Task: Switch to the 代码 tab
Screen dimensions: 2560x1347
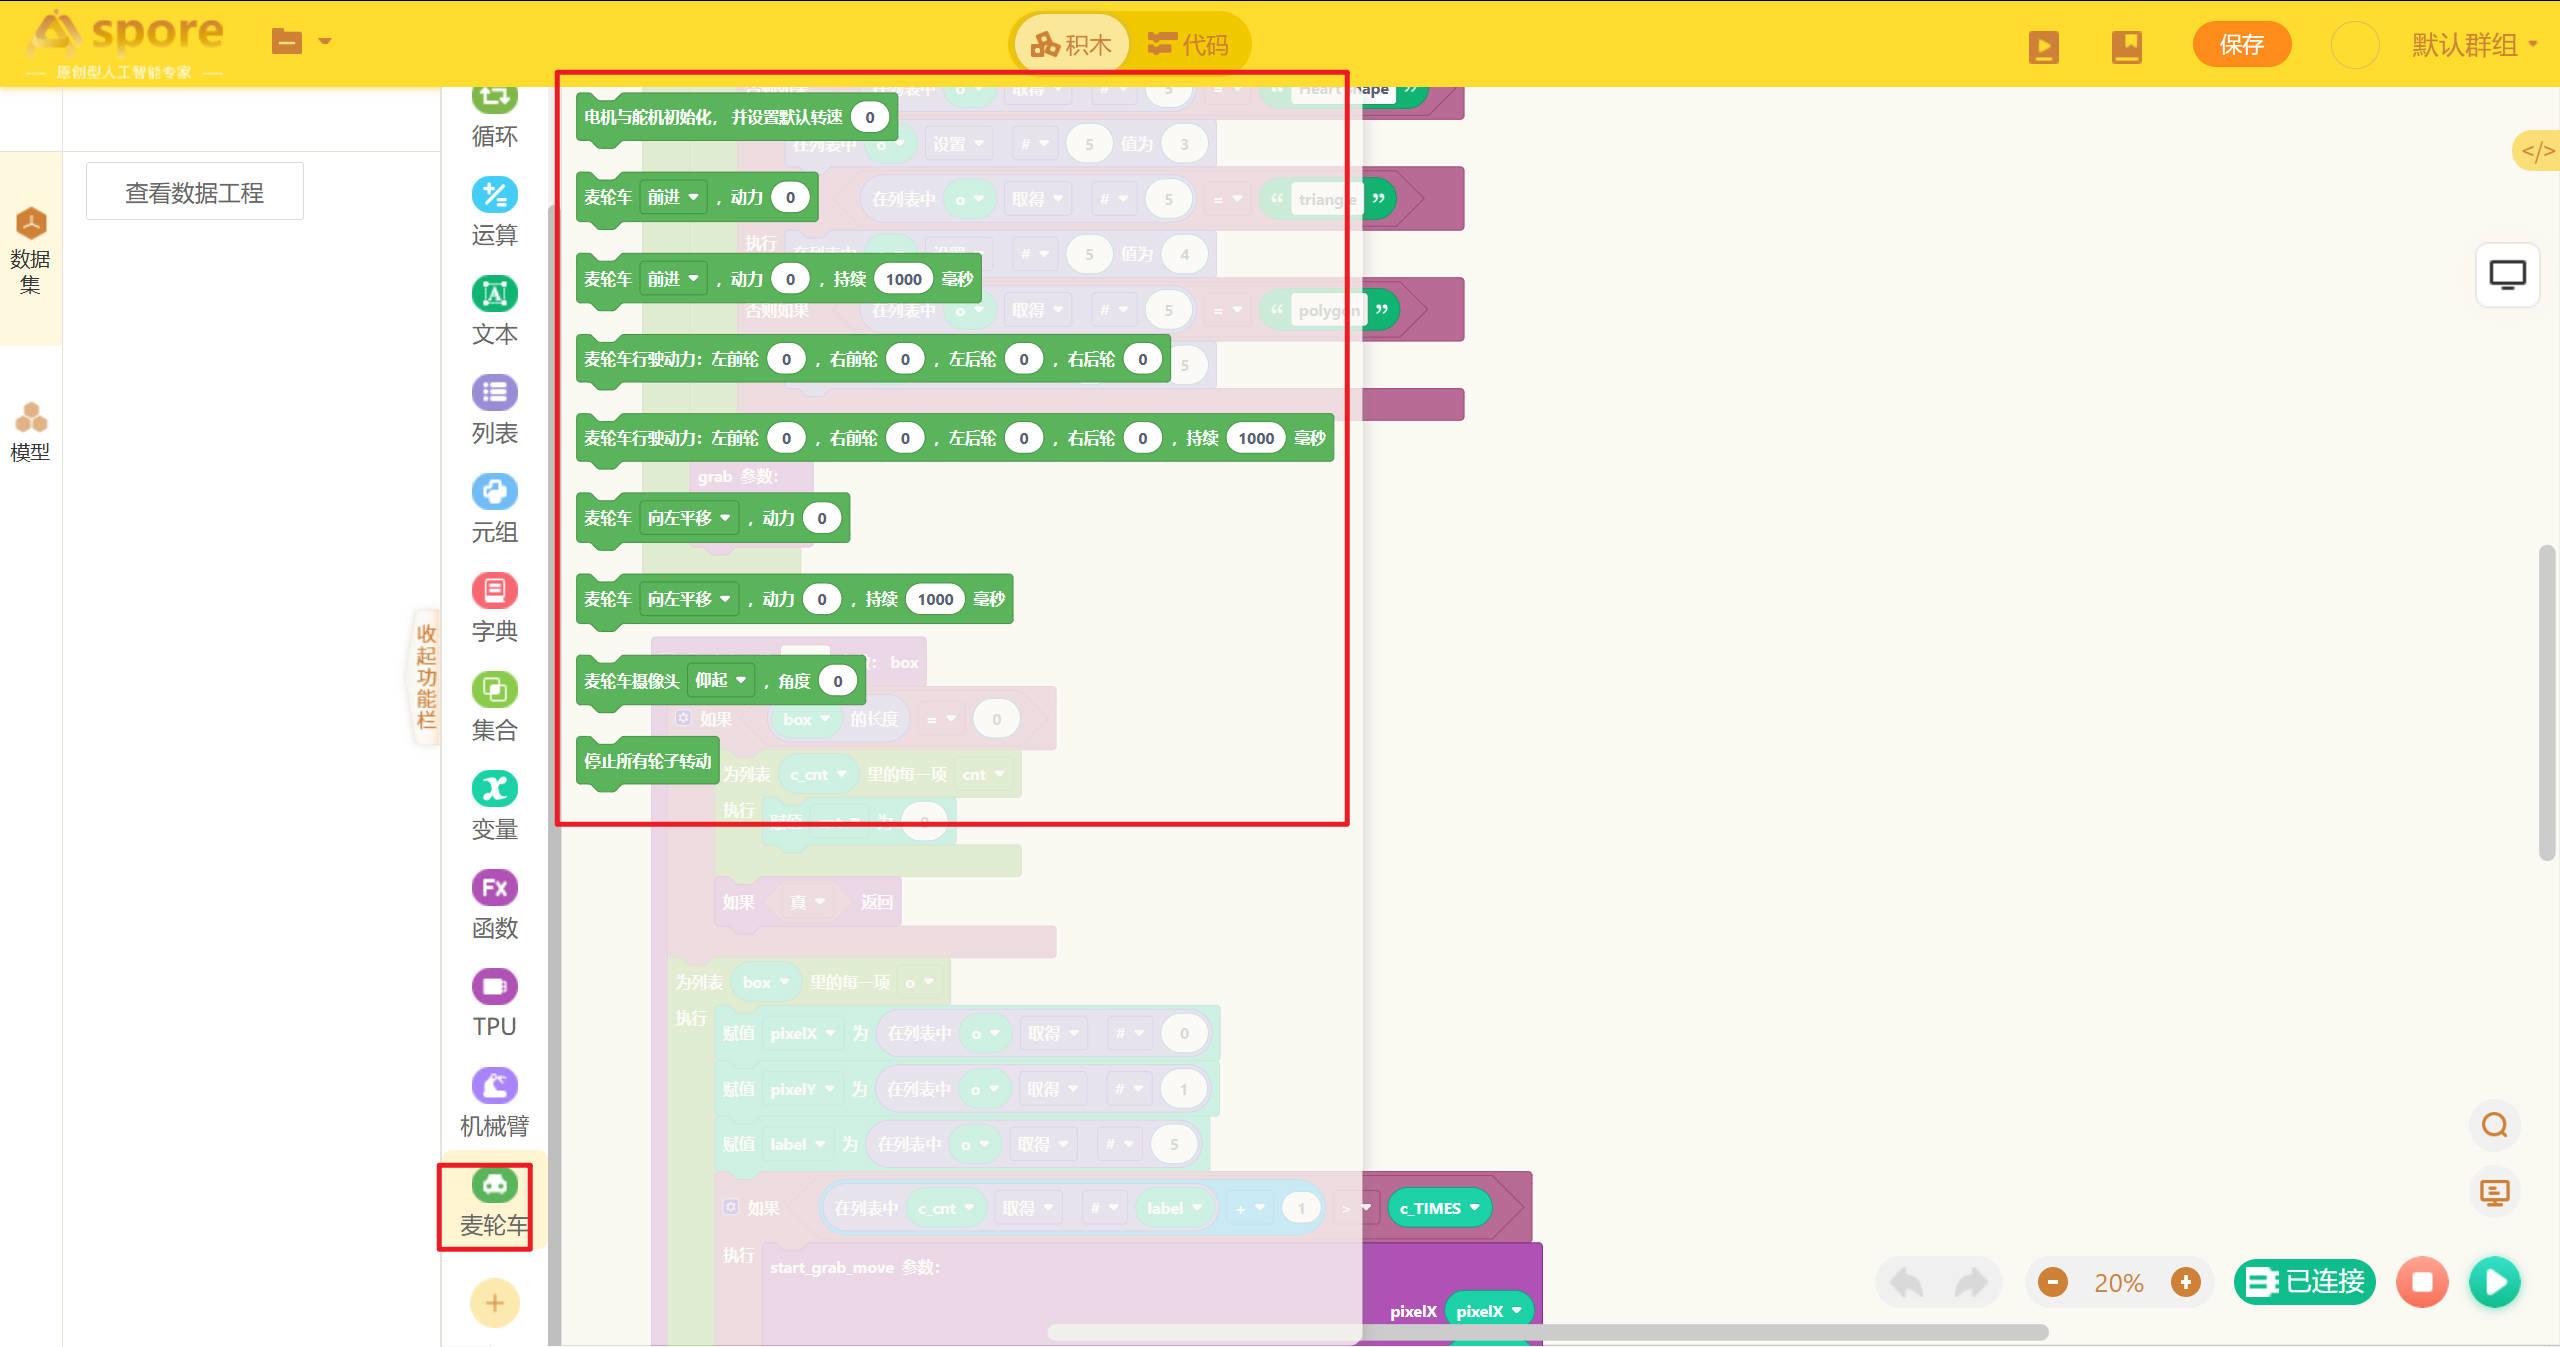Action: [1189, 45]
